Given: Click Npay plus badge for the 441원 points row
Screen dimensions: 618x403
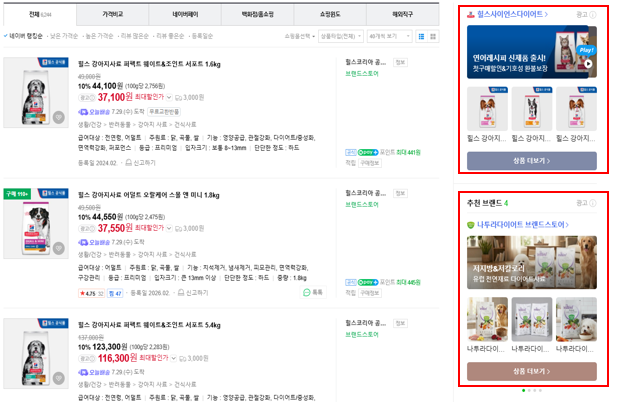Looking at the screenshot, I should pos(368,152).
